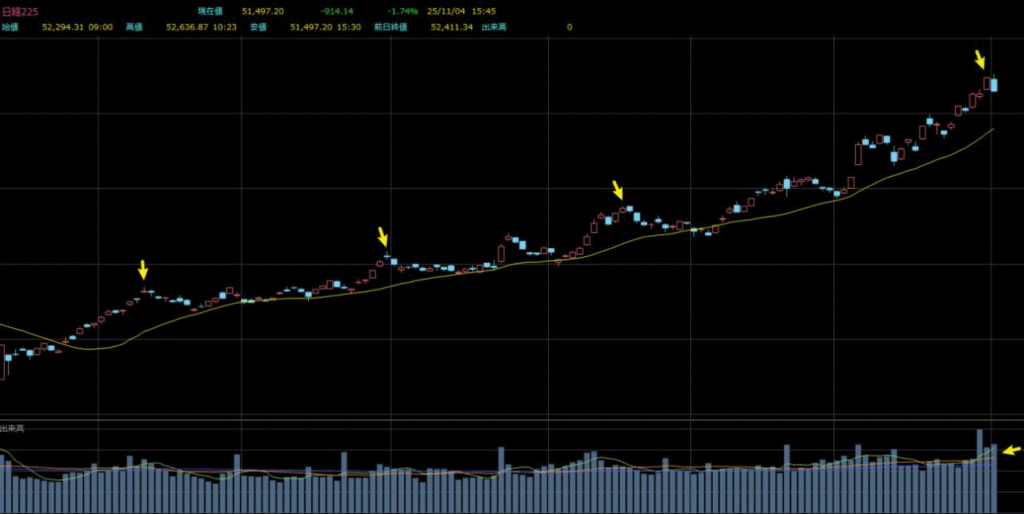This screenshot has height=514, width=1024.
Task: Click the first yellow arrow on the left
Action: (x=143, y=269)
